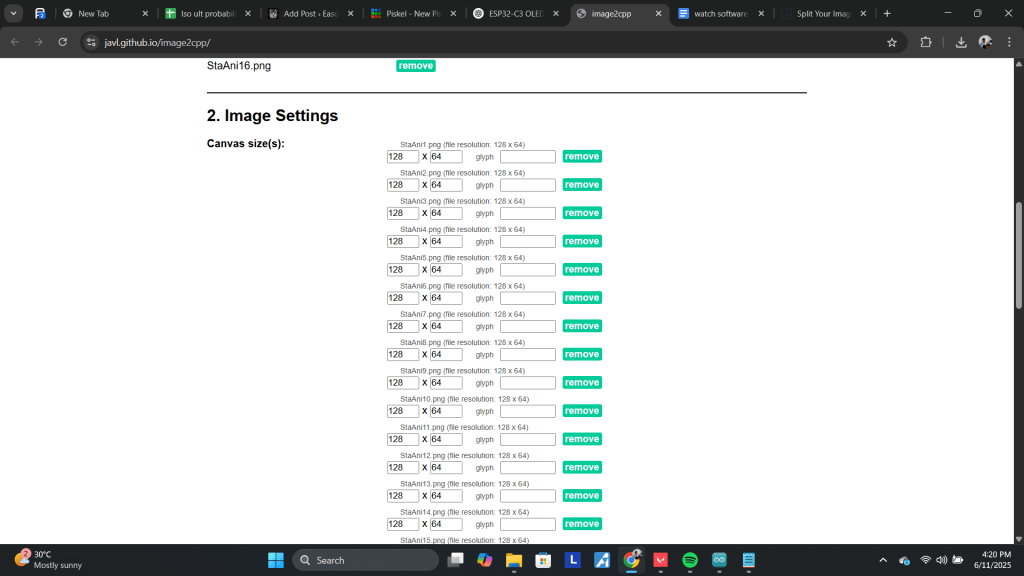This screenshot has width=1024, height=576.
Task: View site information icon in address bar
Action: click(x=91, y=43)
